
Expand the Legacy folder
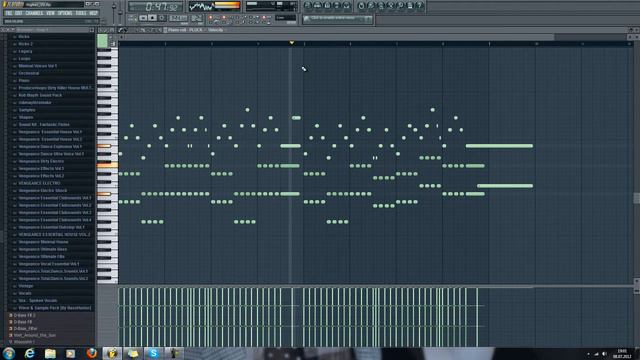tap(25, 51)
